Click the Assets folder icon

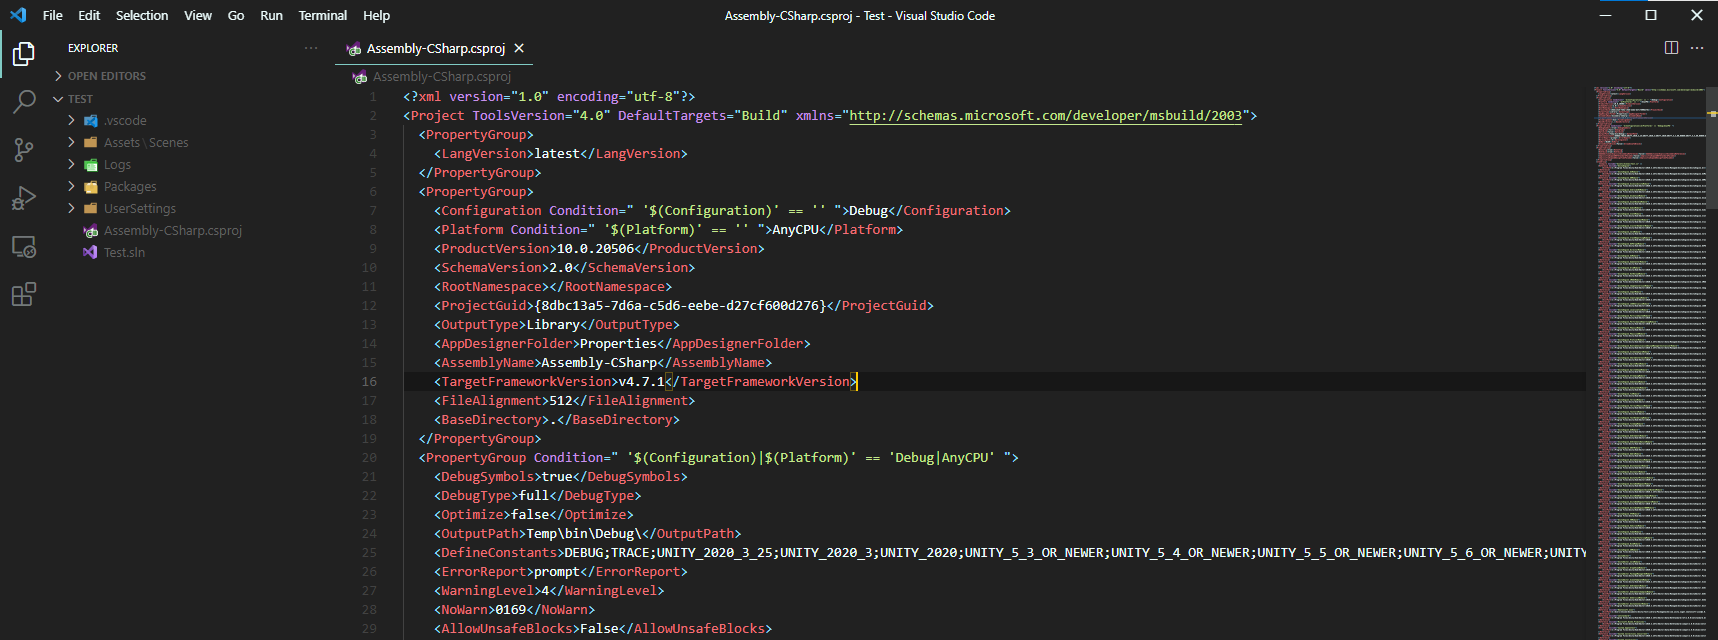coord(91,142)
